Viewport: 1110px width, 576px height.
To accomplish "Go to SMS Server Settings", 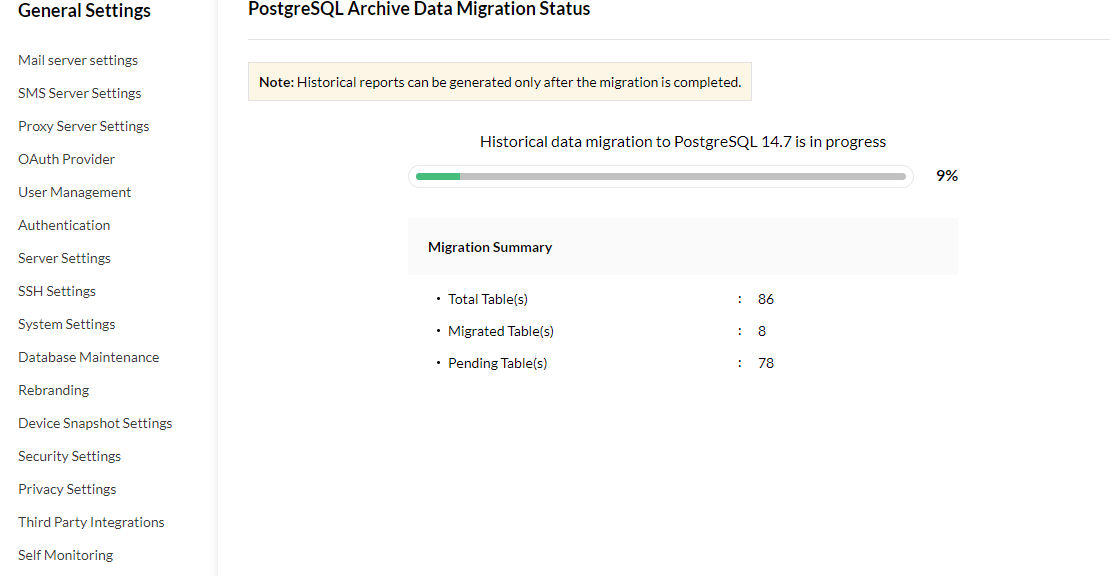I will [80, 93].
